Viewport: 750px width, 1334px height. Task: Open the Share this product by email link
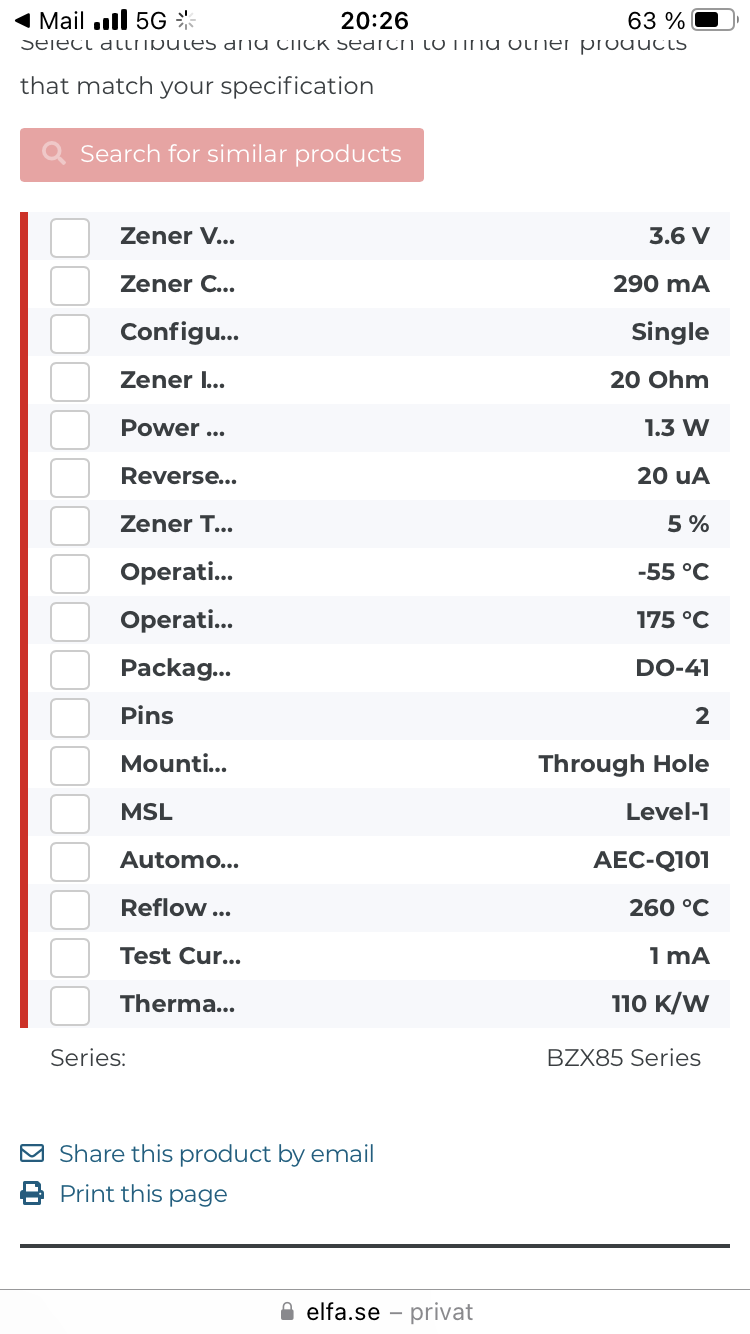pos(216,1152)
